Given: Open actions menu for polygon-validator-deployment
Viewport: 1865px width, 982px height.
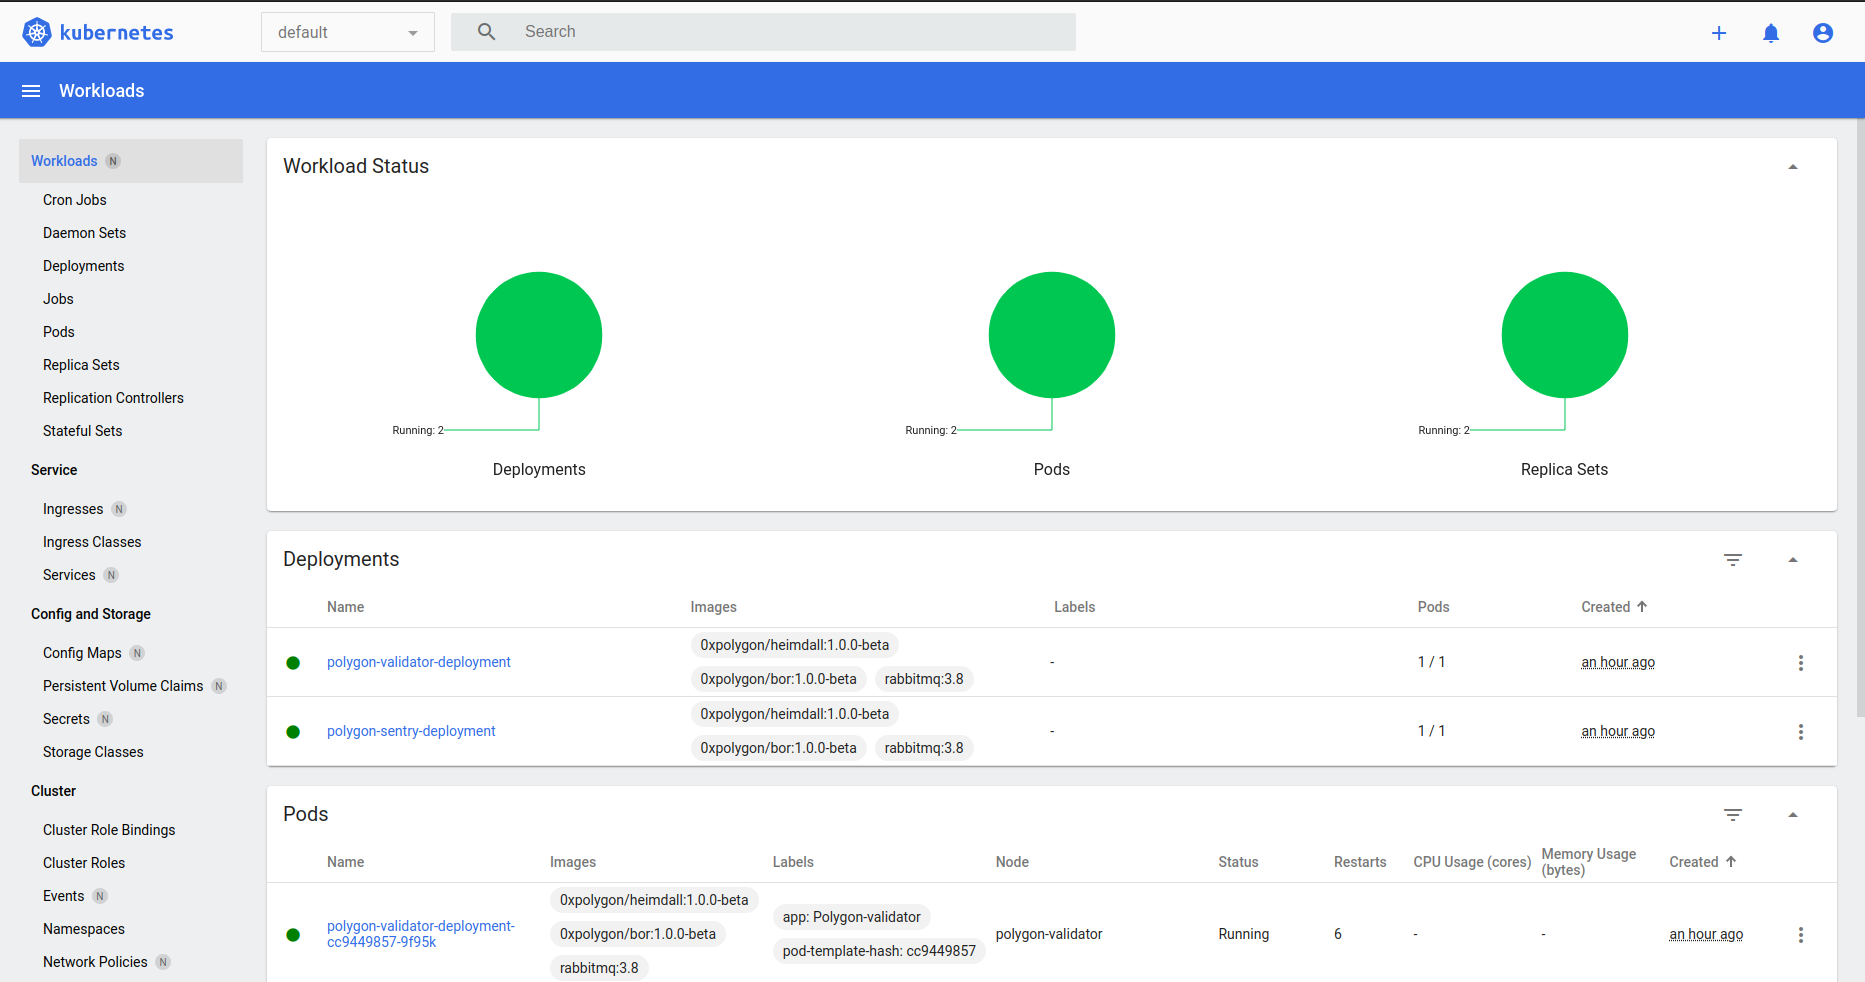Looking at the screenshot, I should 1801,663.
